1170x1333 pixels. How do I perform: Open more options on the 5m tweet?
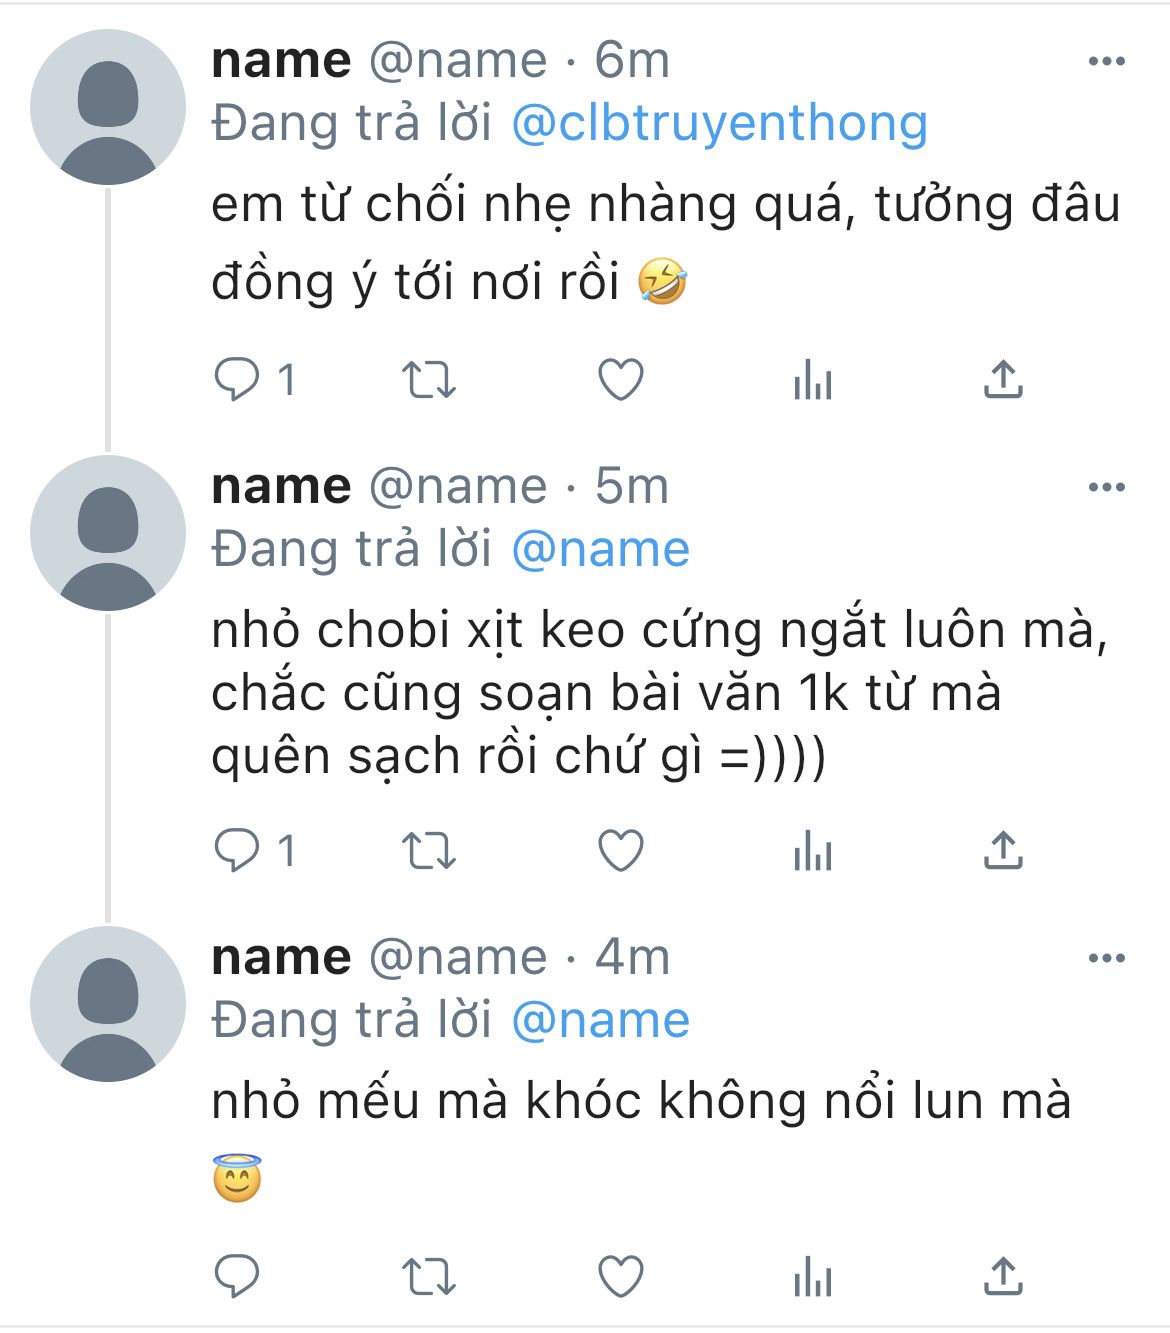1106,488
